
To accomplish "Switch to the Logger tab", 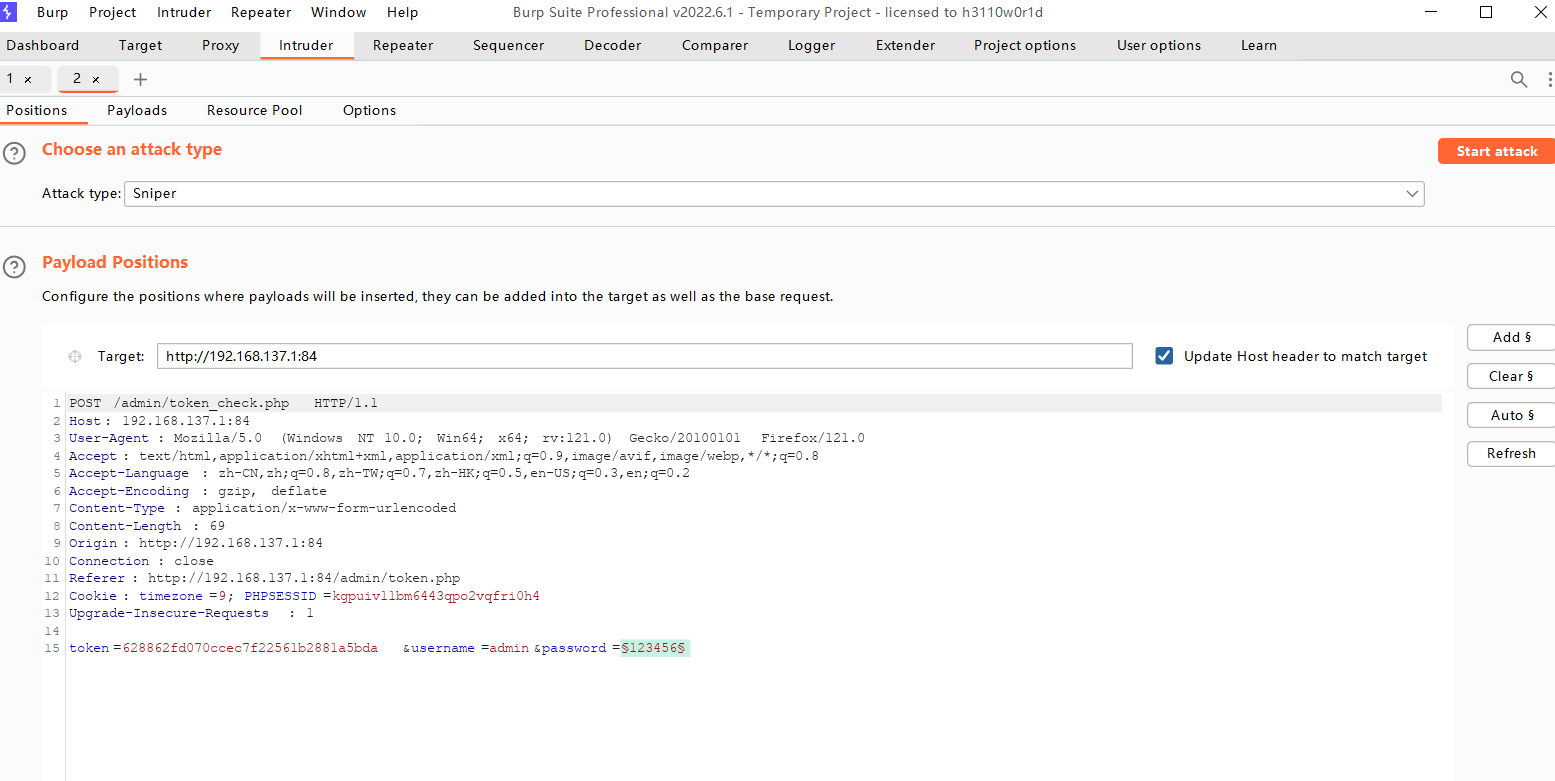I will 812,45.
